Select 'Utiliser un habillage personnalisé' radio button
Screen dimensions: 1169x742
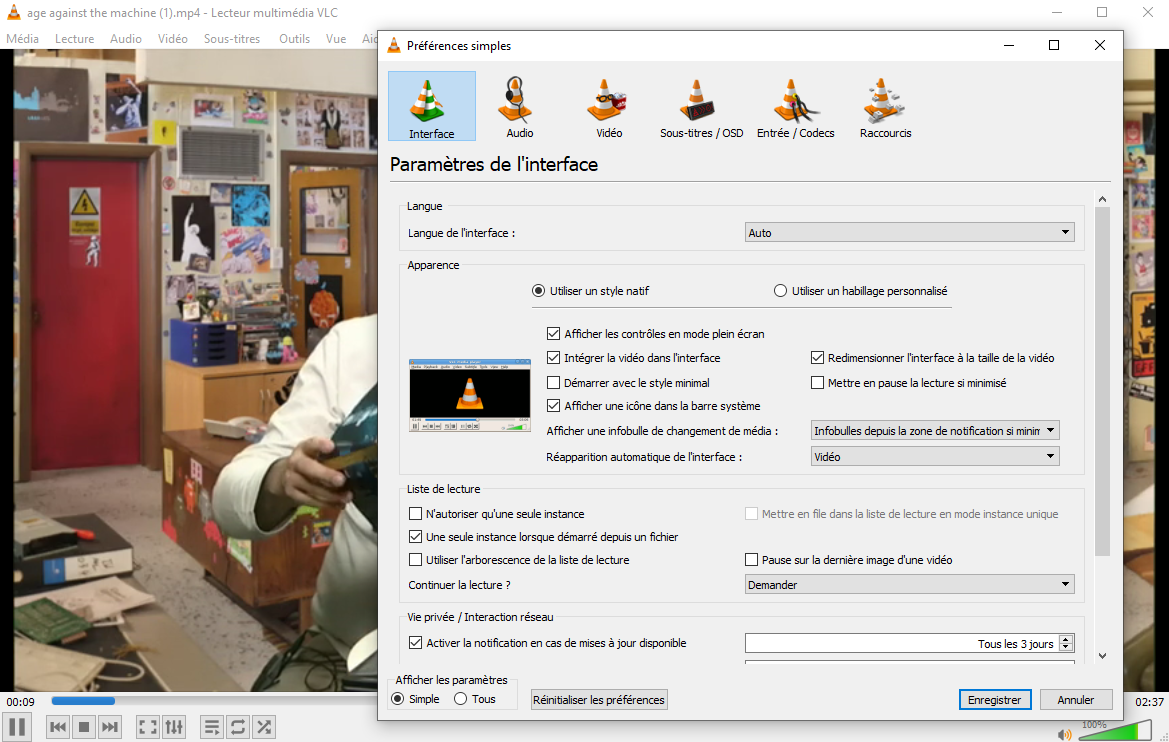click(x=781, y=291)
